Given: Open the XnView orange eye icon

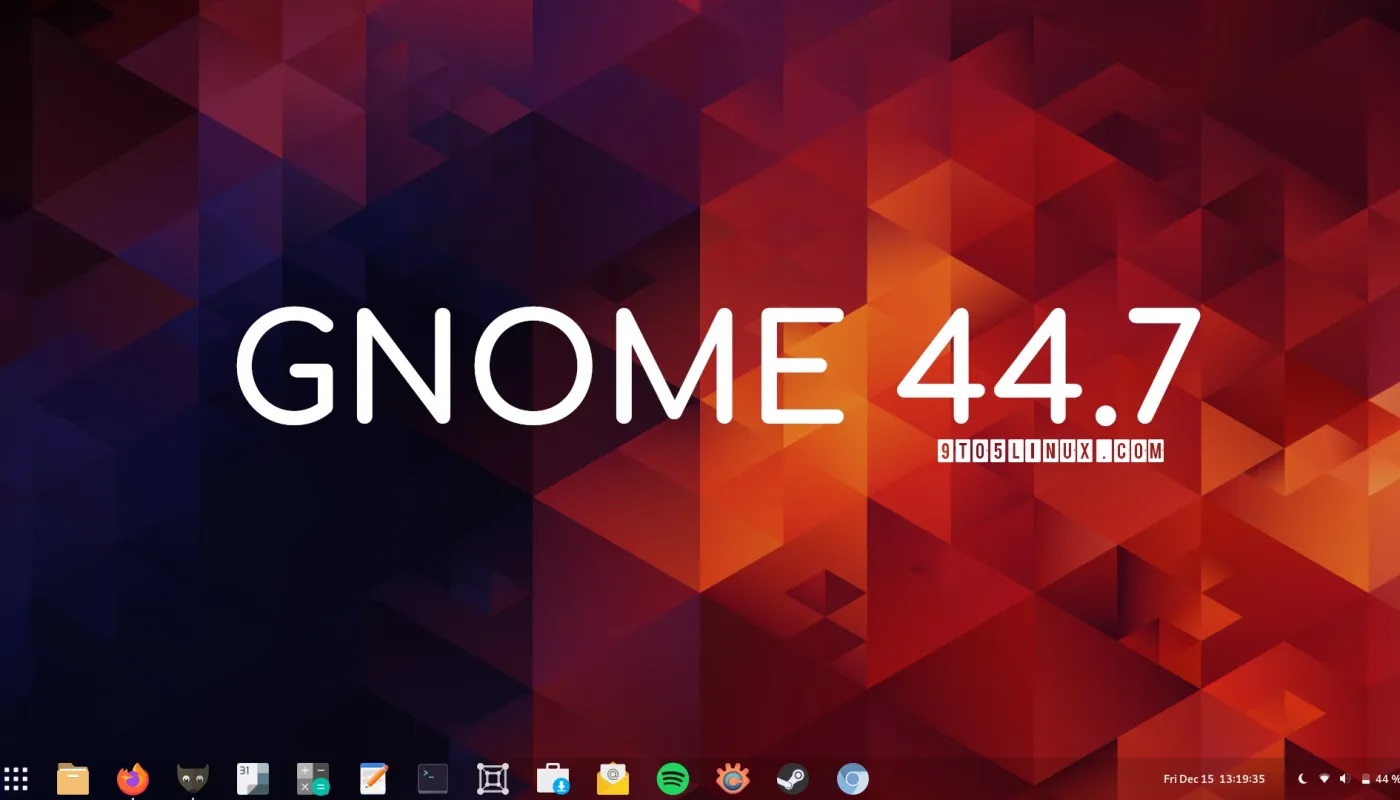Looking at the screenshot, I should coord(733,779).
